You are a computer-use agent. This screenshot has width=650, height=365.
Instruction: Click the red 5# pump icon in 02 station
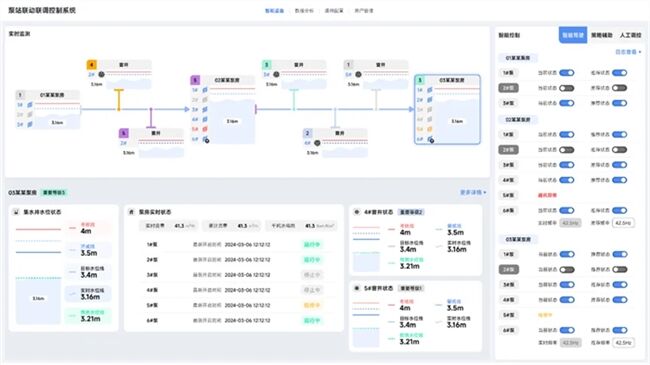pyautogui.click(x=205, y=129)
